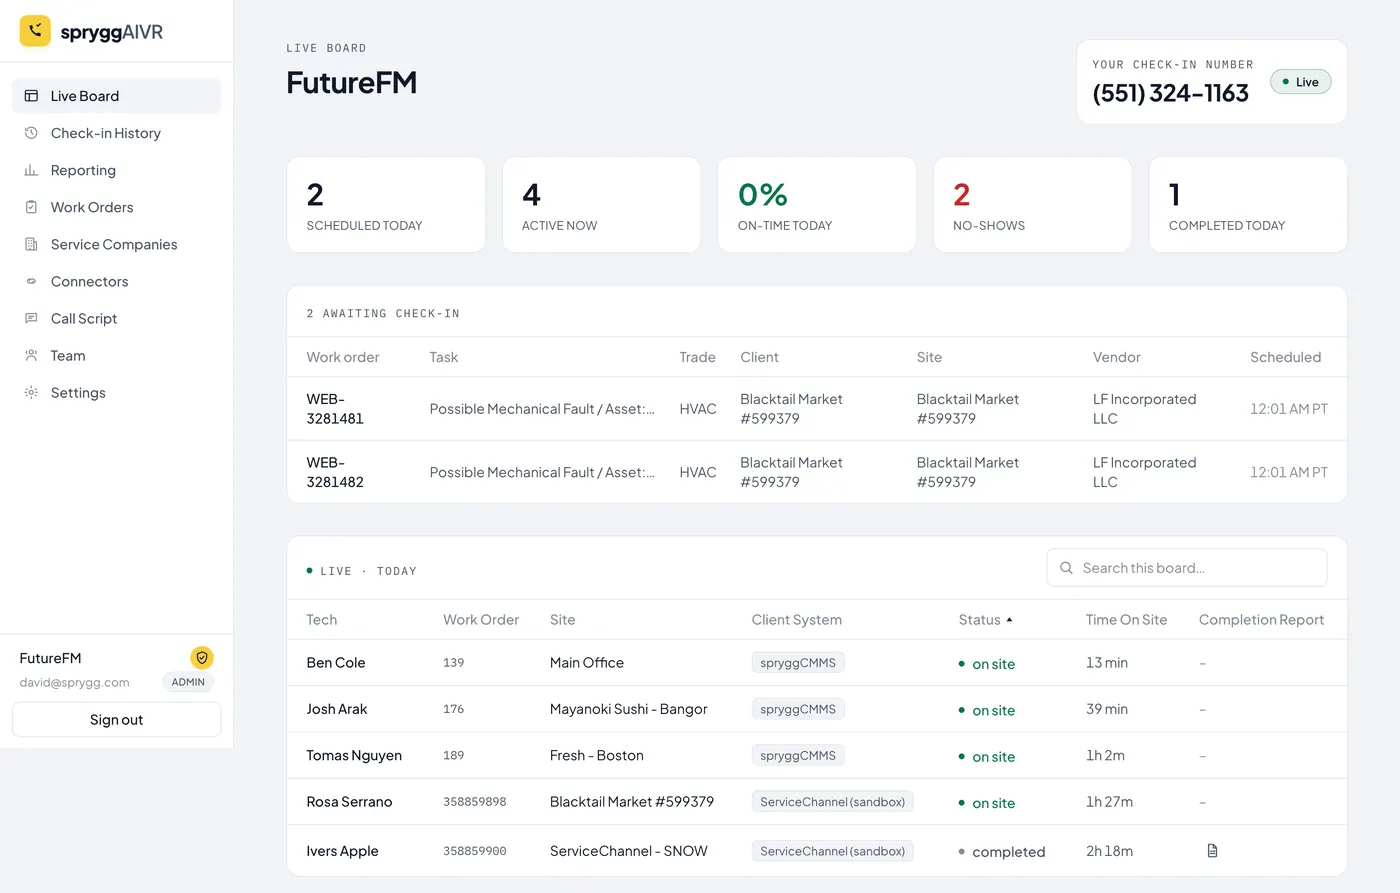This screenshot has width=1400, height=893.
Task: Open Service Companies page
Action: click(116, 244)
